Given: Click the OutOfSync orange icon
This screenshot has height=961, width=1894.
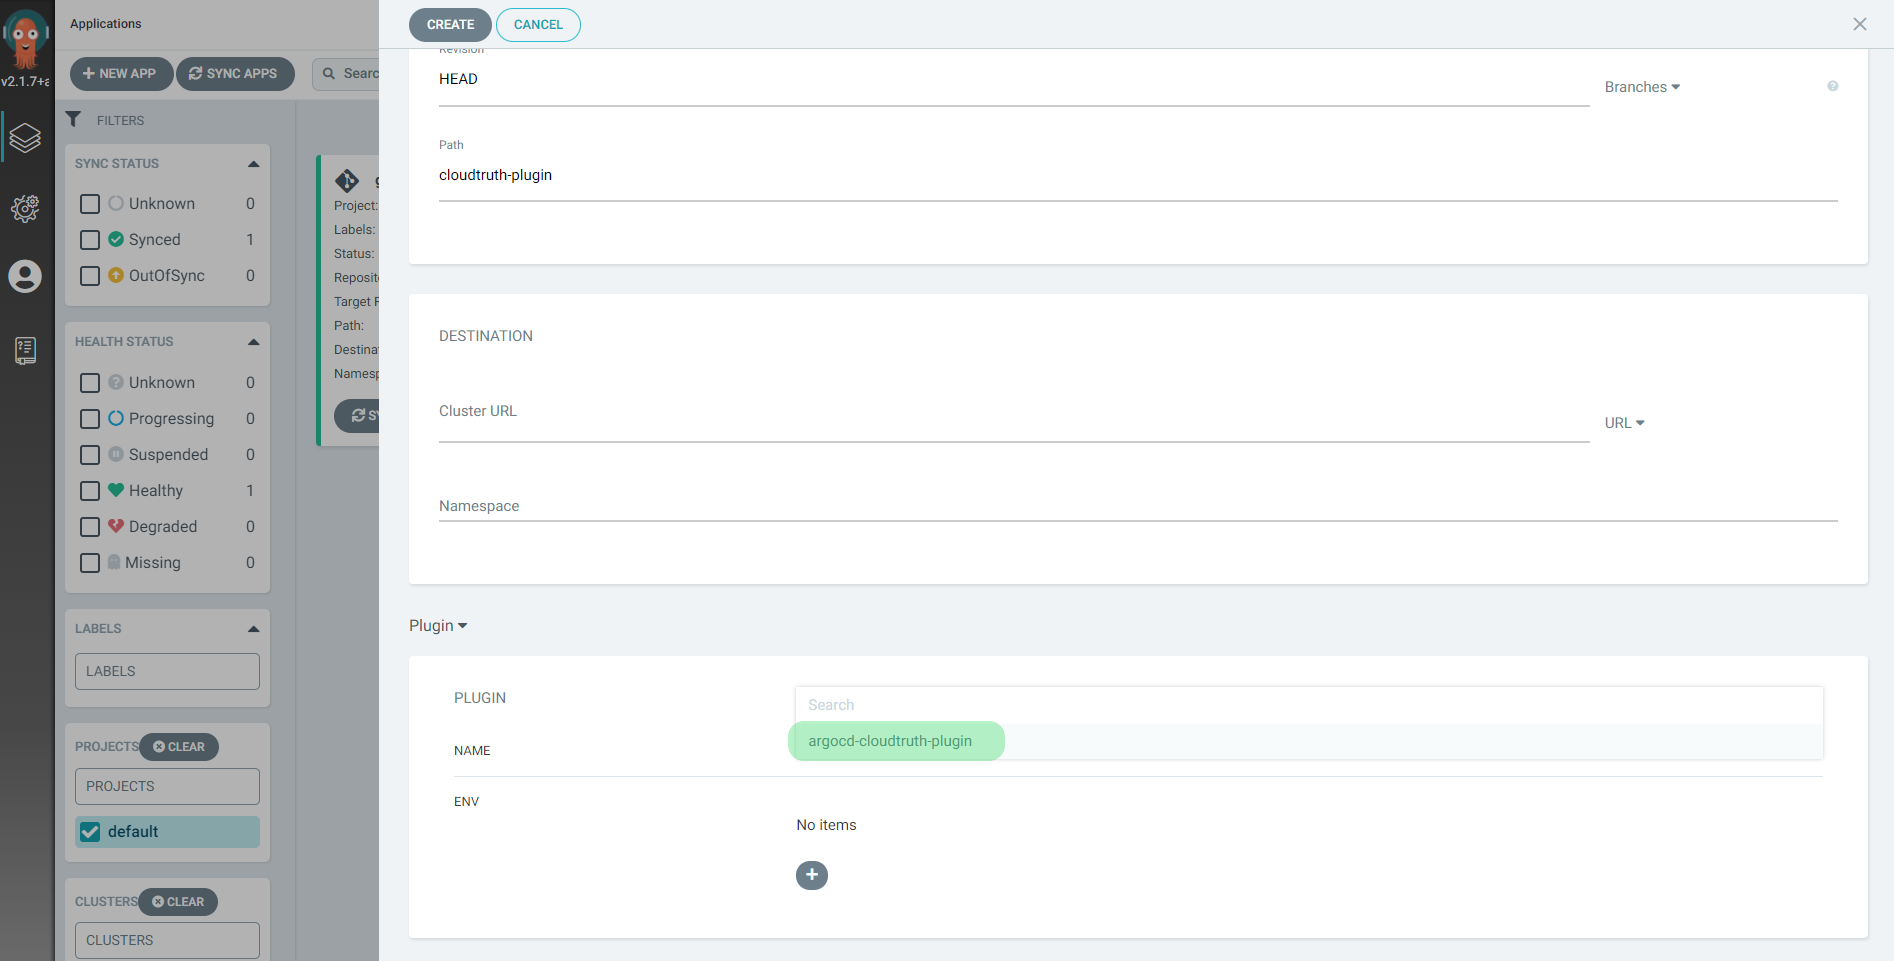Looking at the screenshot, I should pos(116,275).
